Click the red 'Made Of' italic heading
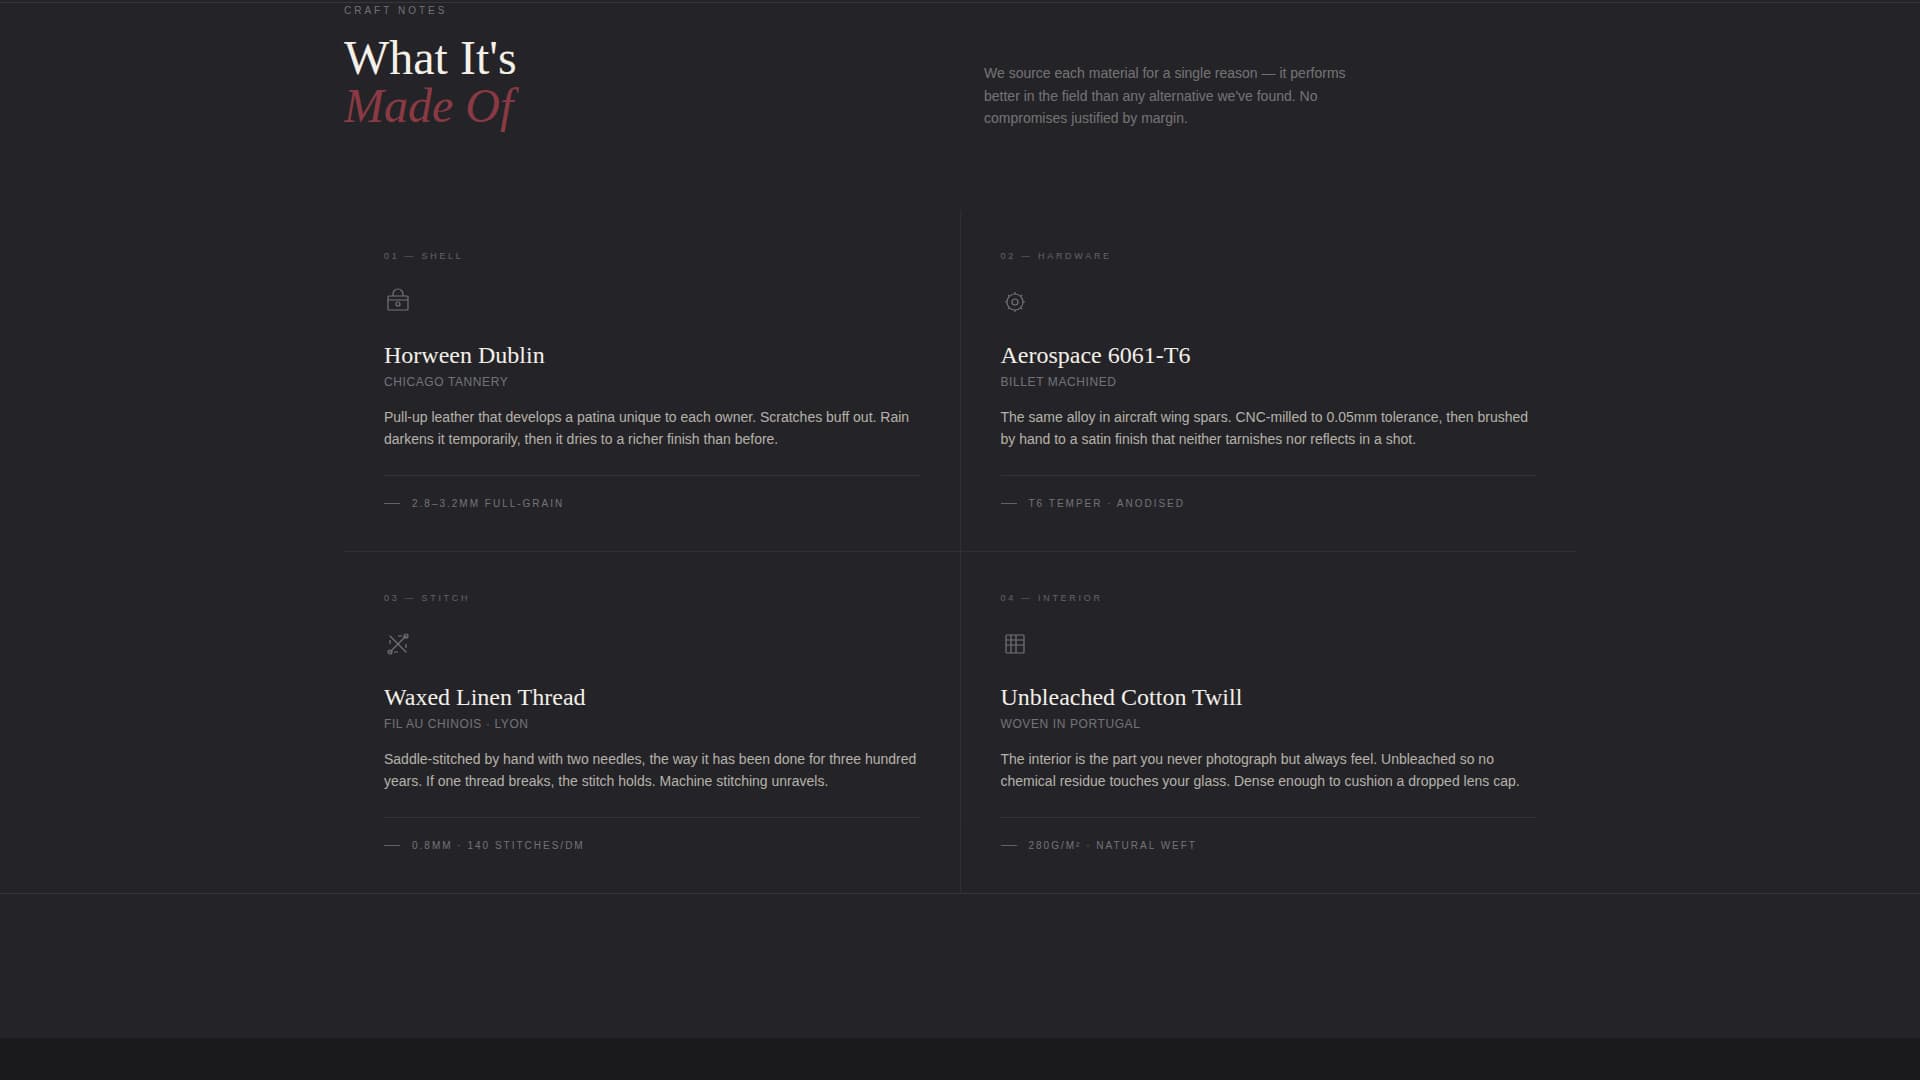The image size is (1920, 1080). [x=430, y=107]
